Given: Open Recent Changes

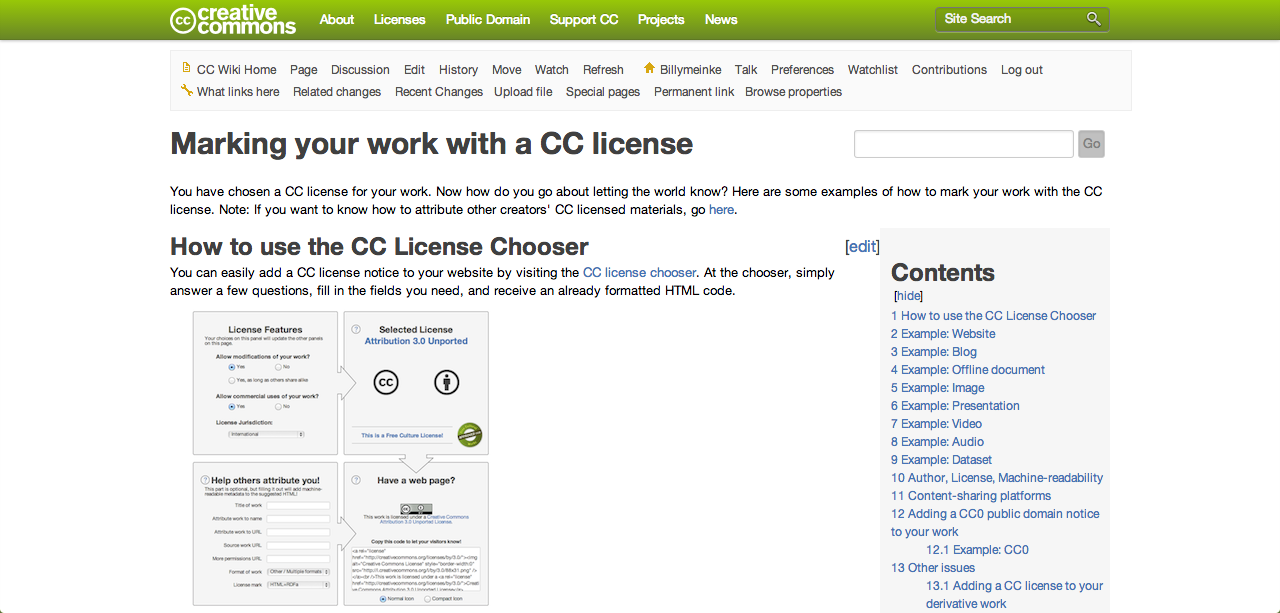Looking at the screenshot, I should tap(439, 92).
